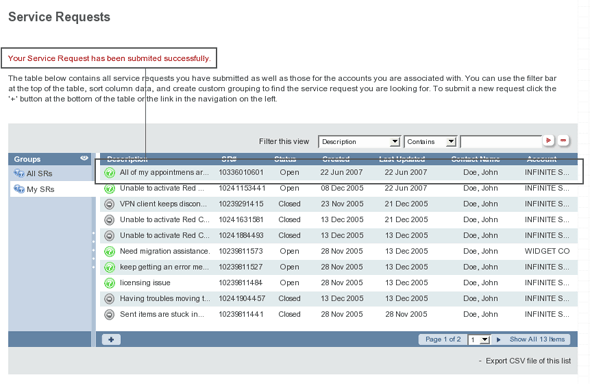The image size is (590, 384).
Task: Click the Groups panel header
Action: [50, 159]
